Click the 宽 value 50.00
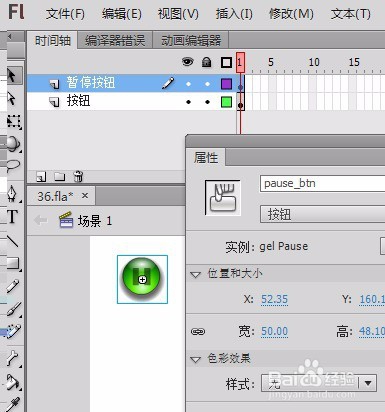Viewport: 385px width, 412px height. (274, 331)
